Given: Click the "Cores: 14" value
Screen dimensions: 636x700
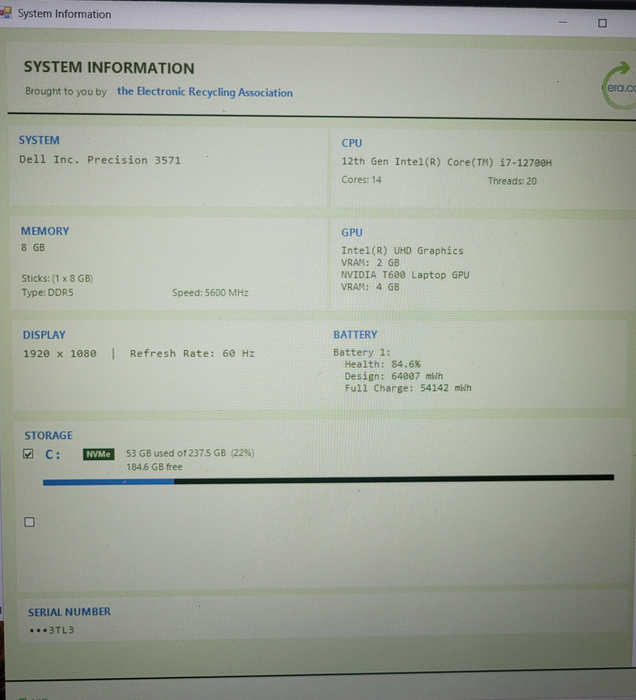Looking at the screenshot, I should (x=361, y=179).
